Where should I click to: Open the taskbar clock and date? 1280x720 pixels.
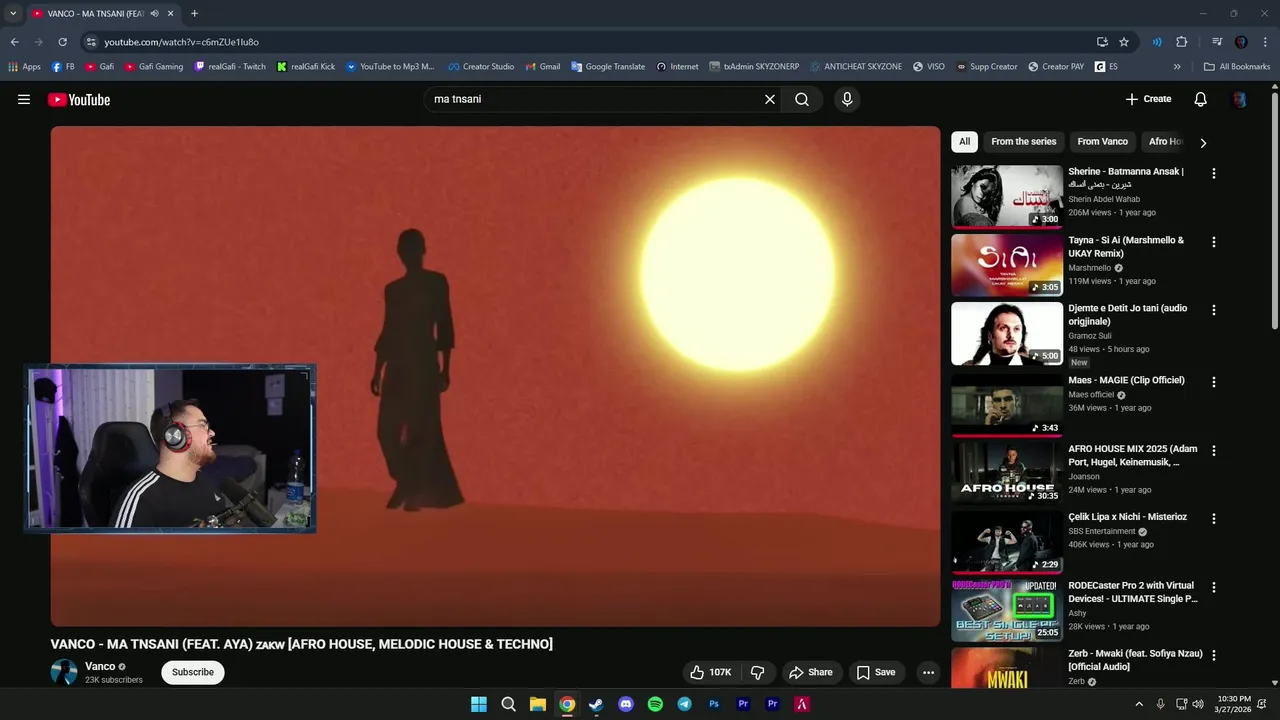1234,704
